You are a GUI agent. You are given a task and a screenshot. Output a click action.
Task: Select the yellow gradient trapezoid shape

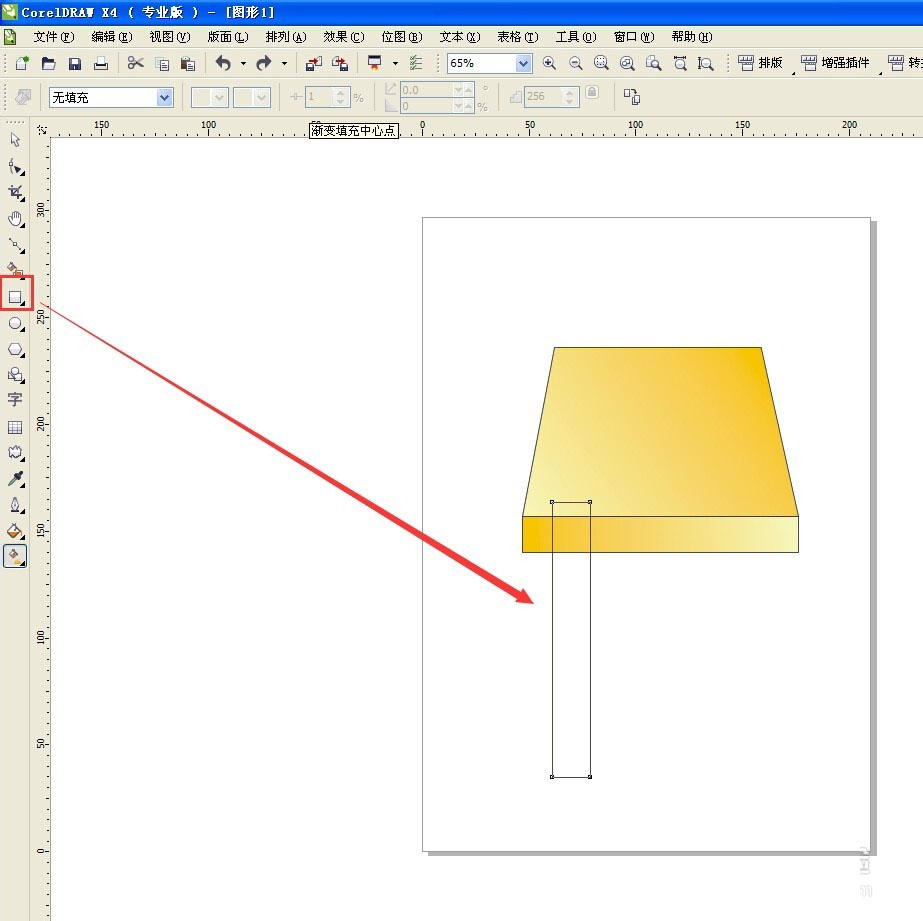pyautogui.click(x=660, y=432)
